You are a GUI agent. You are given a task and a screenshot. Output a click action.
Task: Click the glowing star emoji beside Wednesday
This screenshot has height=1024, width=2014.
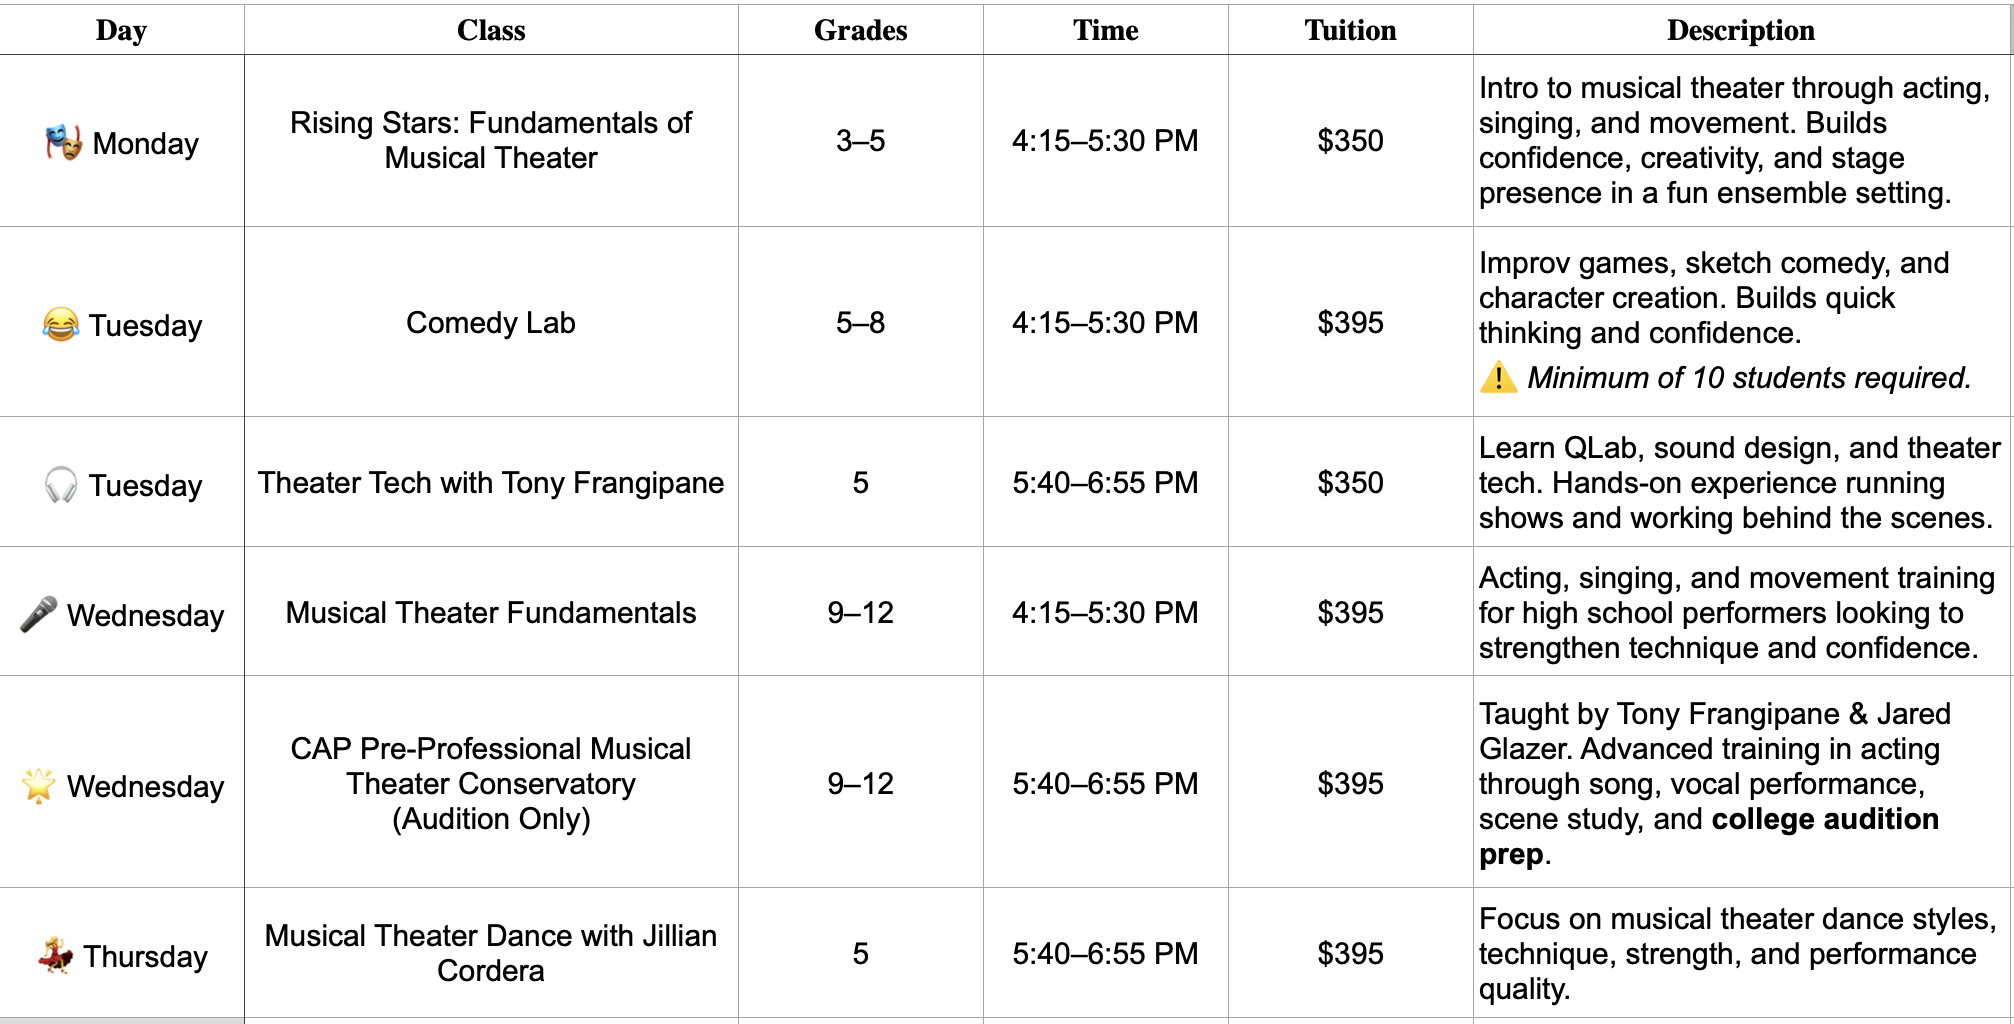(39, 786)
